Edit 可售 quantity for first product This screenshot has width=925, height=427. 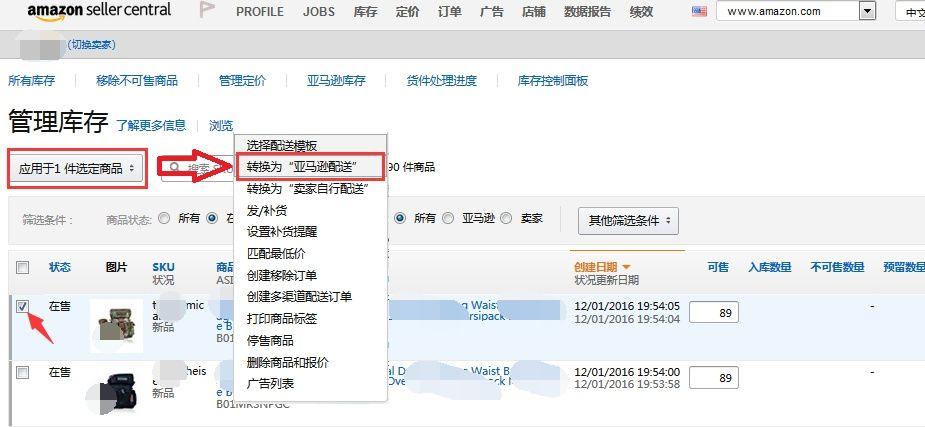click(x=714, y=312)
